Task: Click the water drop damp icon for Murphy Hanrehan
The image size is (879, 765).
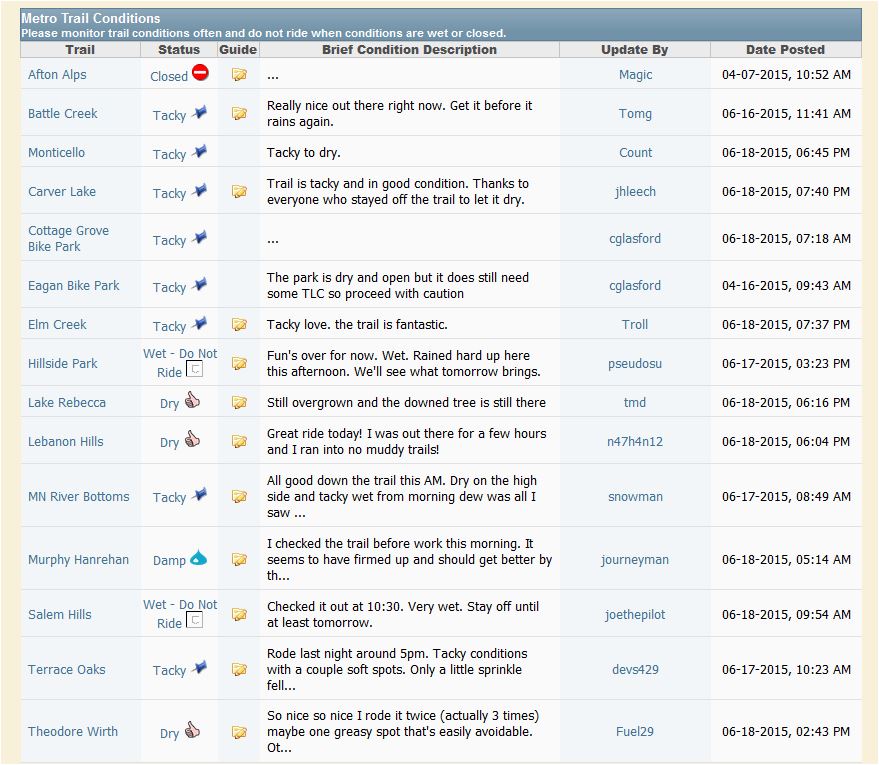Action: [x=198, y=558]
